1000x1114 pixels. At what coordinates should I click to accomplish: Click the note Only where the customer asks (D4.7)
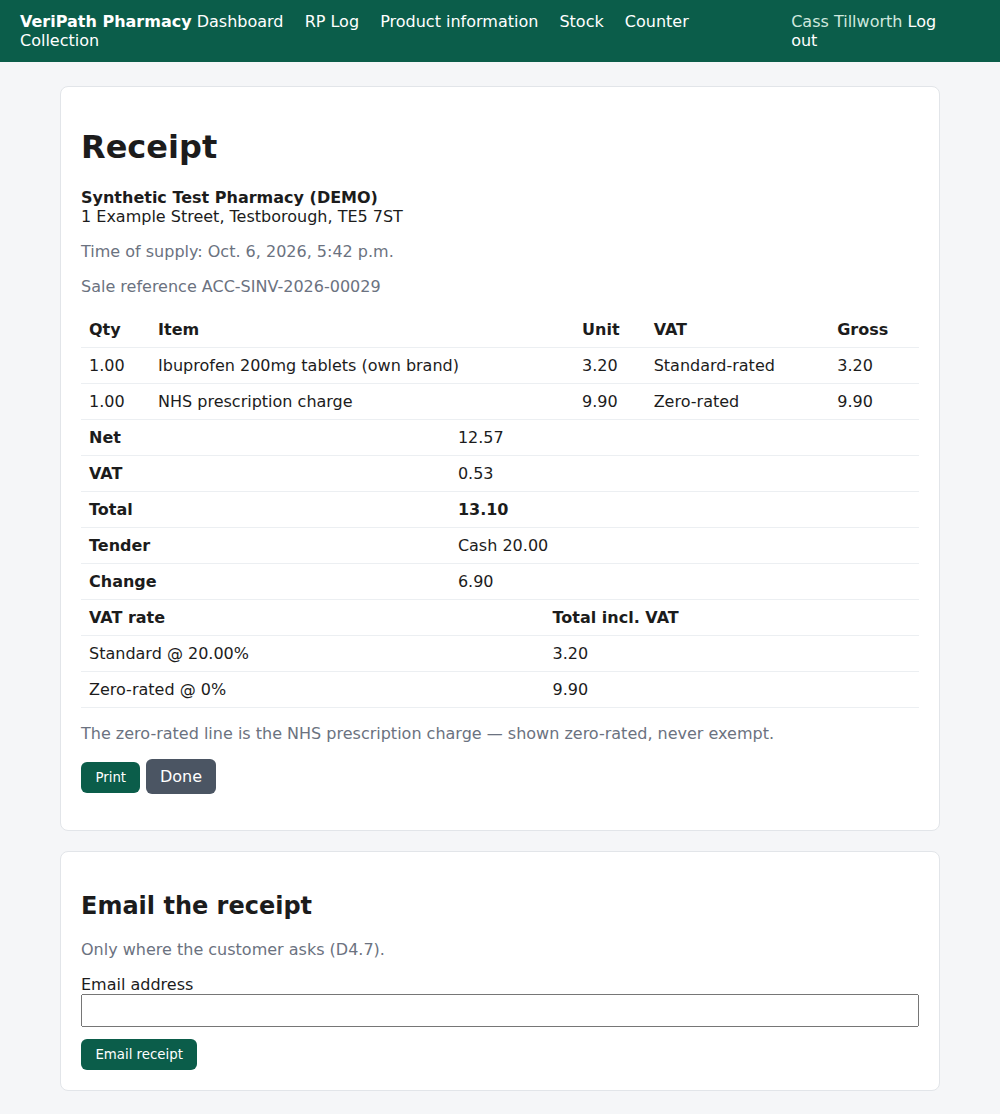[x=232, y=949]
